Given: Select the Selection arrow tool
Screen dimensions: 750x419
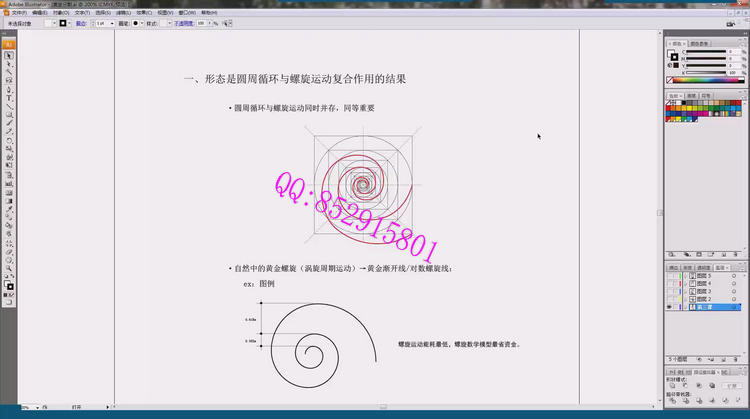Looking at the screenshot, I should pos(6,56).
